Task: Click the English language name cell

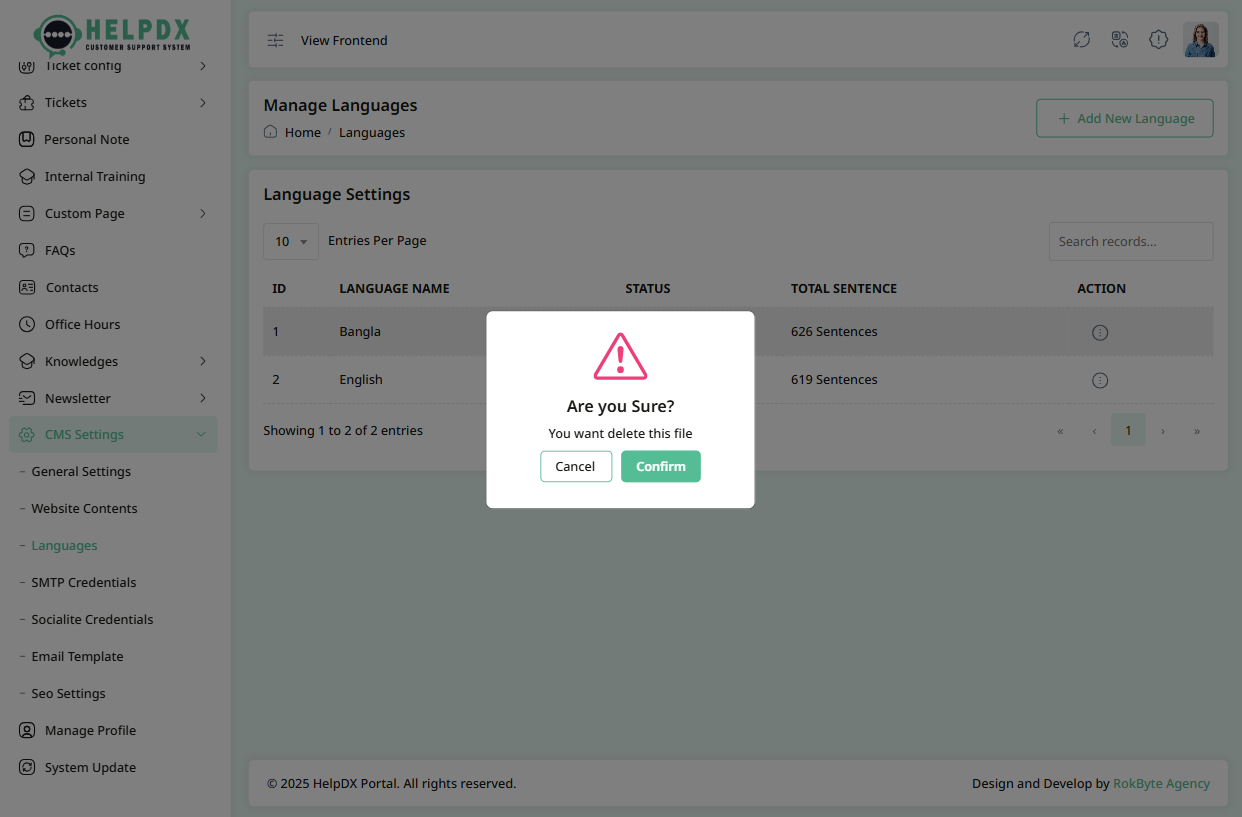Action: click(x=361, y=379)
